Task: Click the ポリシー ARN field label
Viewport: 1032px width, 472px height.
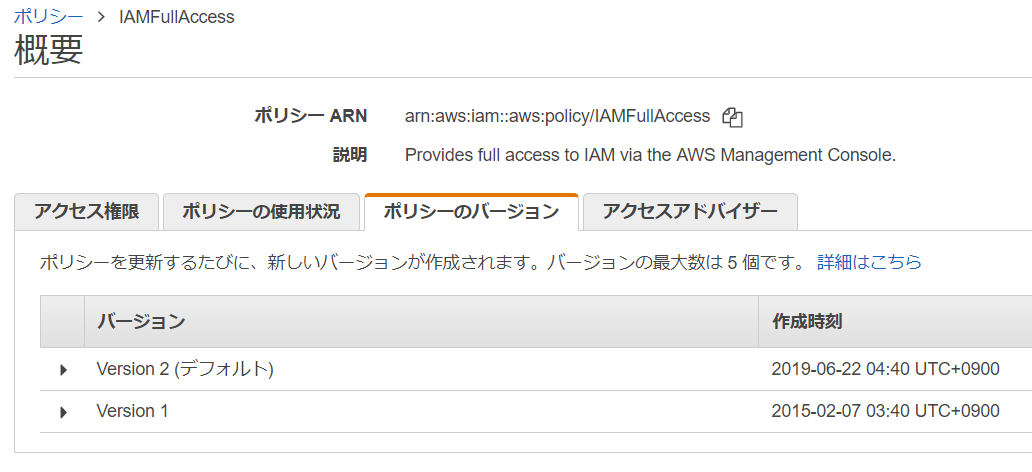Action: coord(311,116)
